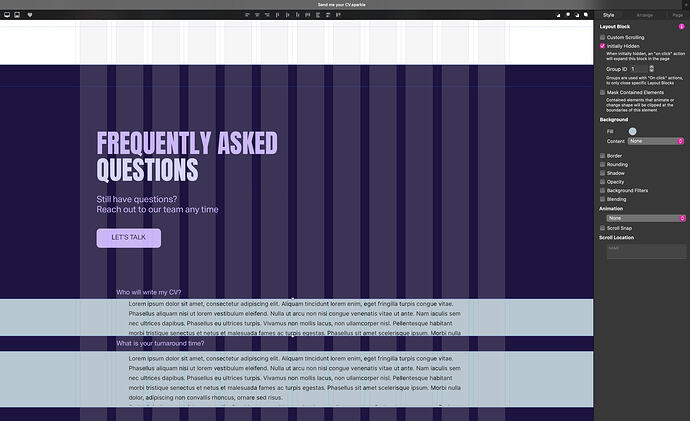Switch to the Style tab
The image size is (690, 421).
(609, 15)
